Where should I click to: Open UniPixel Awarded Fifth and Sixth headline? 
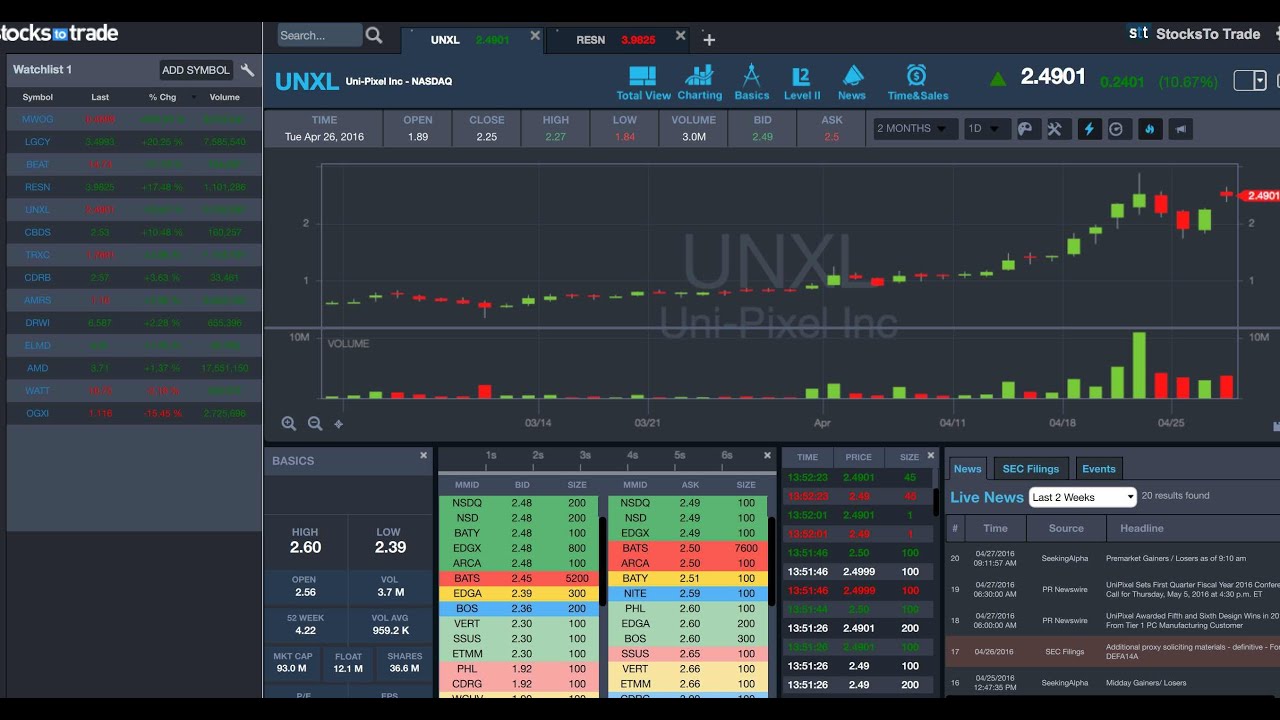1192,620
